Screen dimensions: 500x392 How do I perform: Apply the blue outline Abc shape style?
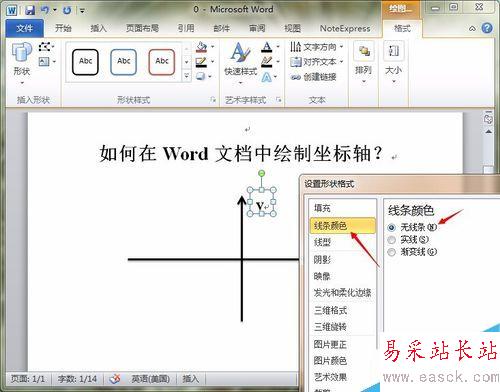(x=123, y=62)
